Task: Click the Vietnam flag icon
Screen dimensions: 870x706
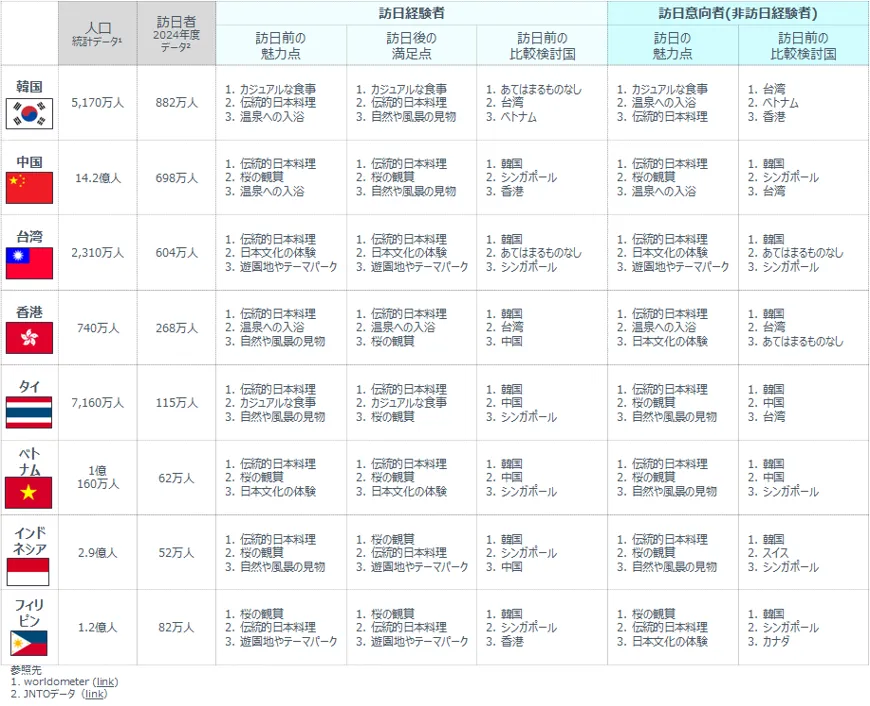Action: pos(29,493)
